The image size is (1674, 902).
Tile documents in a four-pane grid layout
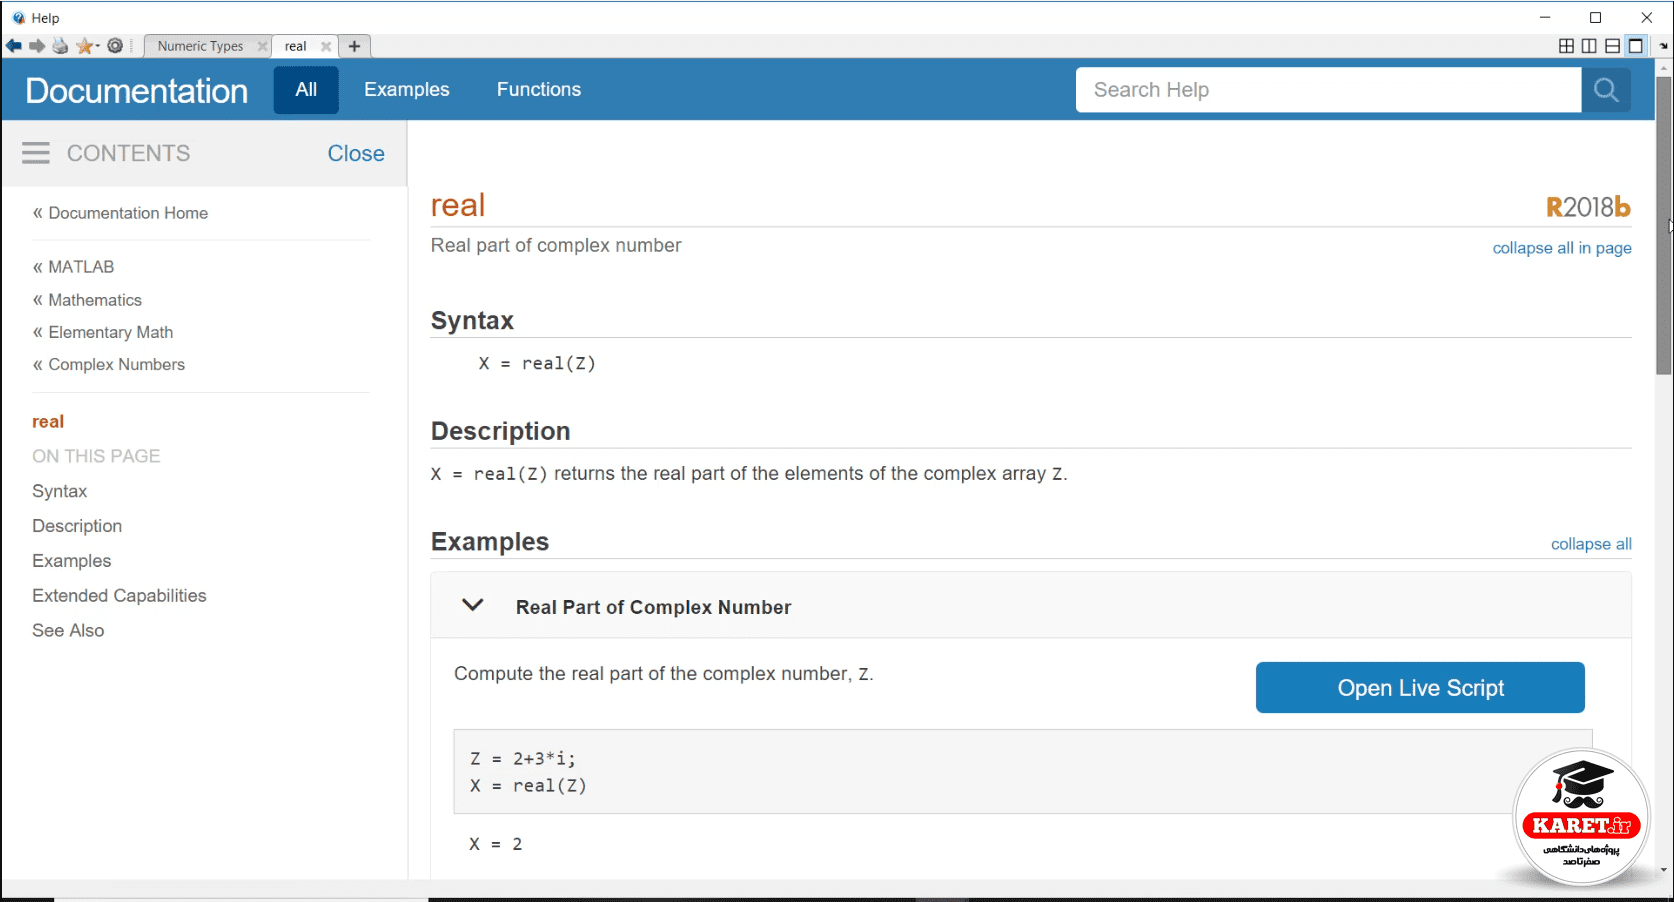click(x=1566, y=46)
